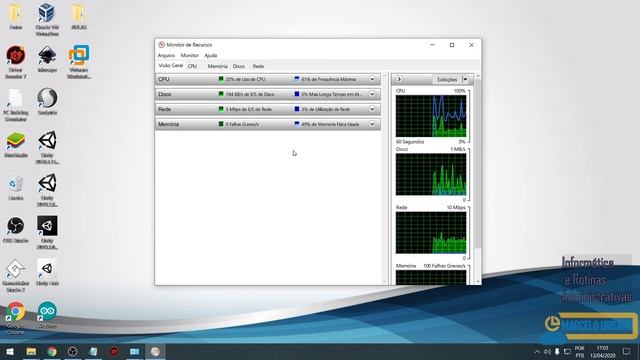Image resolution: width=640 pixels, height=360 pixels.
Task: Expand the Disco section chevron
Action: pyautogui.click(x=372, y=94)
